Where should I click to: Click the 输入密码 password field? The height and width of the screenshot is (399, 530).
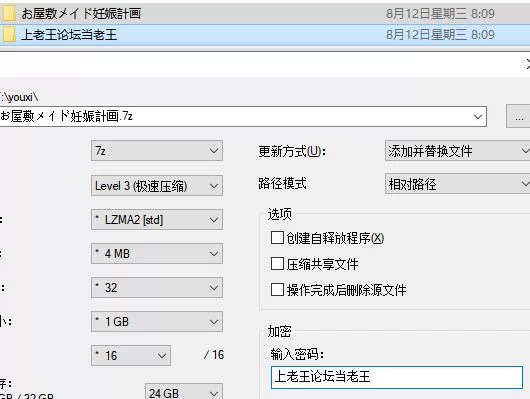pos(397,377)
